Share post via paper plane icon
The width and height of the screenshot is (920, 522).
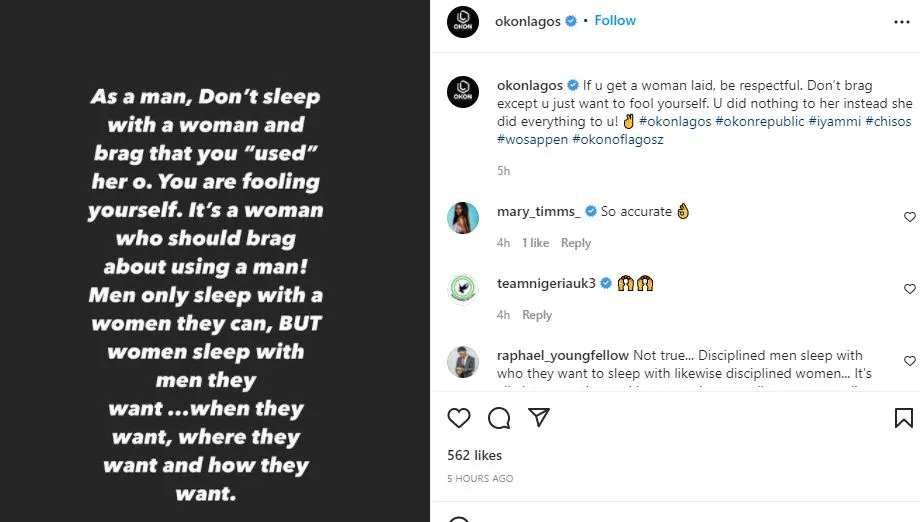click(539, 418)
